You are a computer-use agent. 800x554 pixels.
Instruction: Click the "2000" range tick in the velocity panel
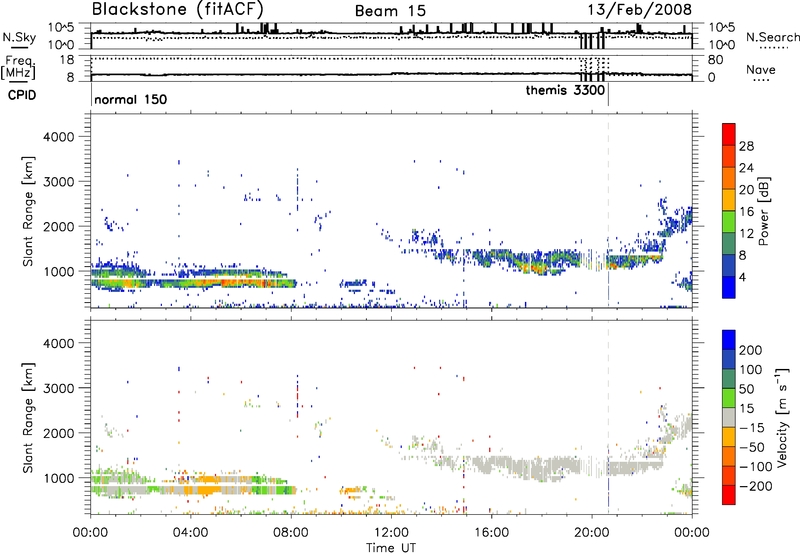point(59,433)
